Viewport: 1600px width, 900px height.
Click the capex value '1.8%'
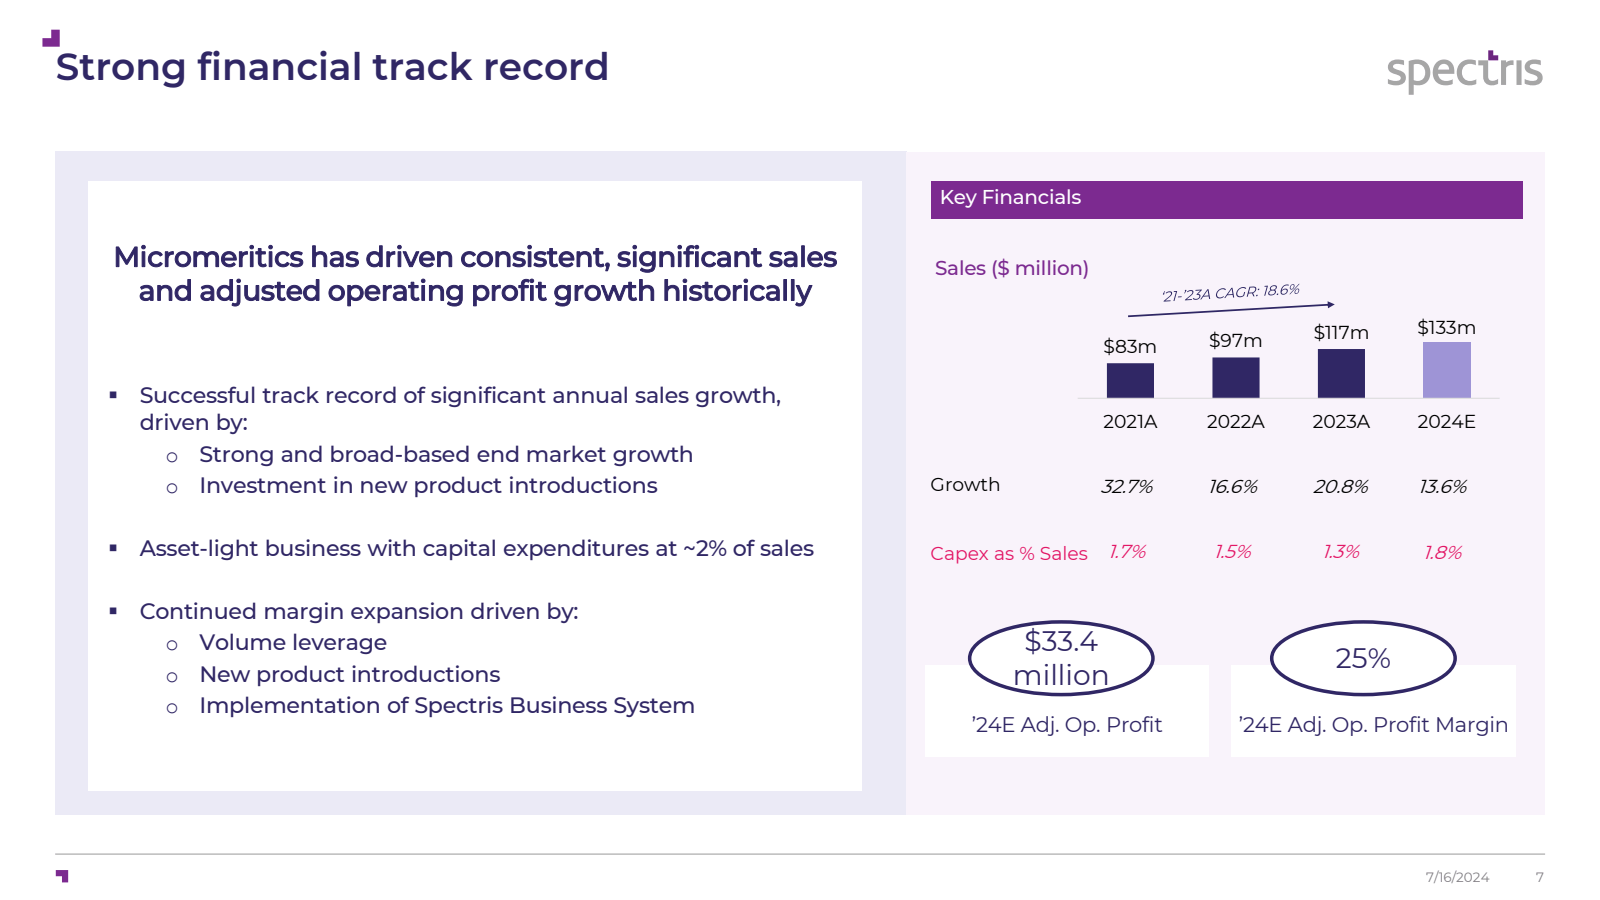(1443, 553)
